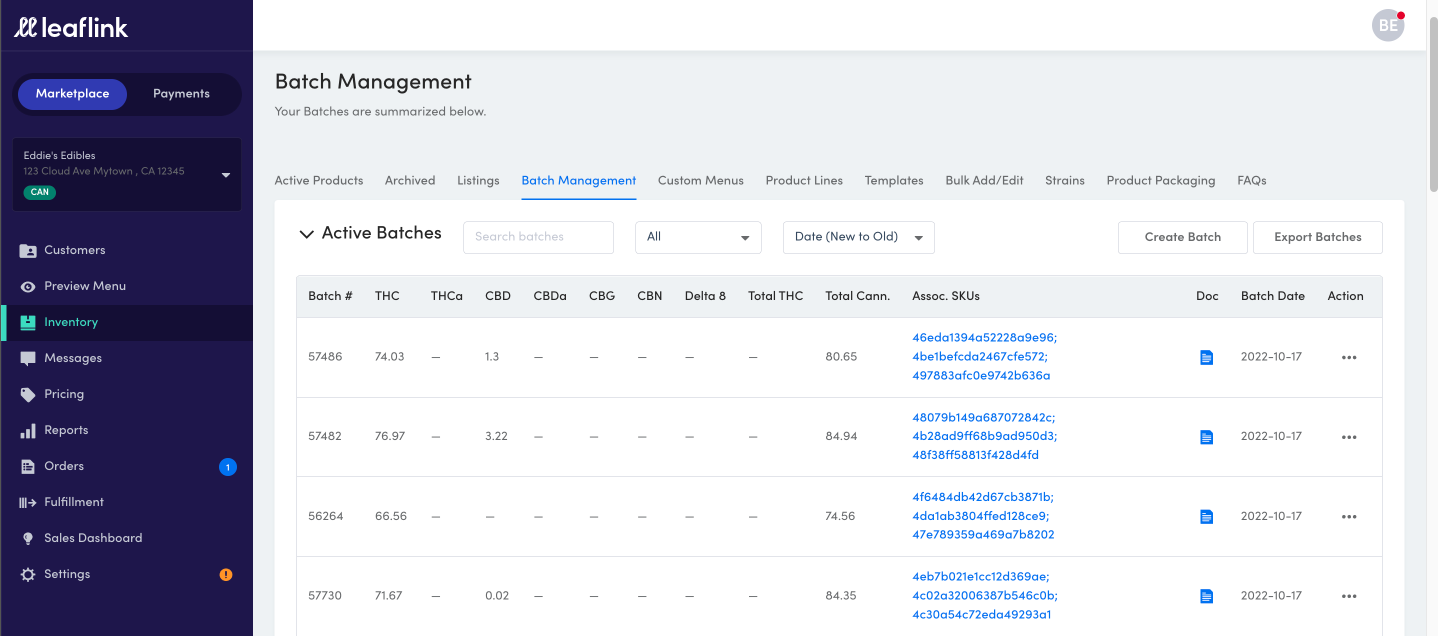Select the Batch Management tab

click(579, 181)
